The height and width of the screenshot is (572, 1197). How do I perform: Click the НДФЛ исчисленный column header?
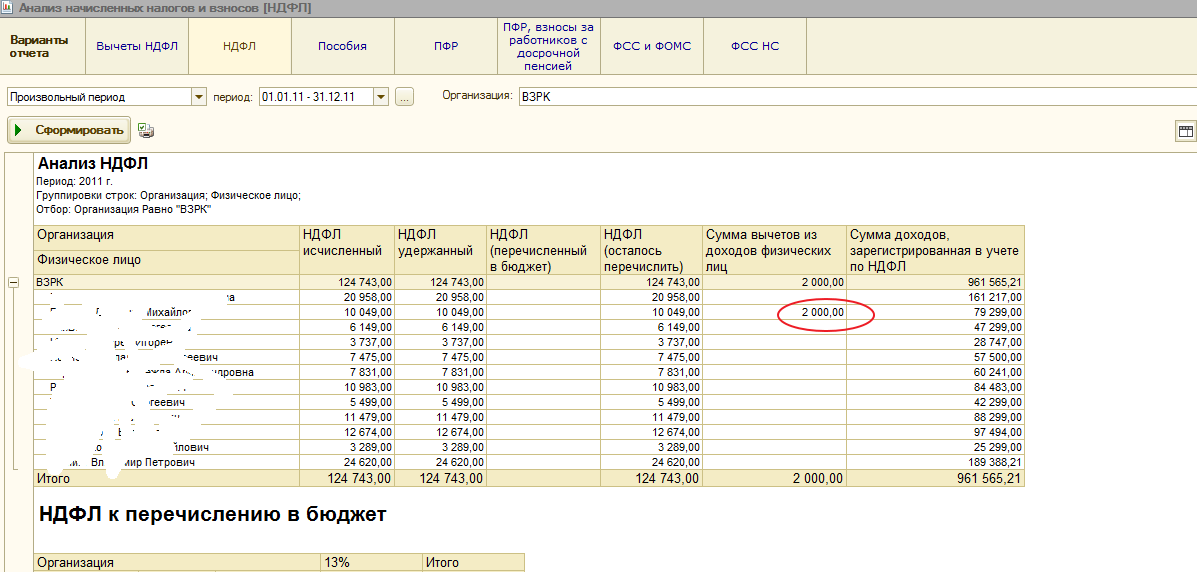click(x=346, y=243)
